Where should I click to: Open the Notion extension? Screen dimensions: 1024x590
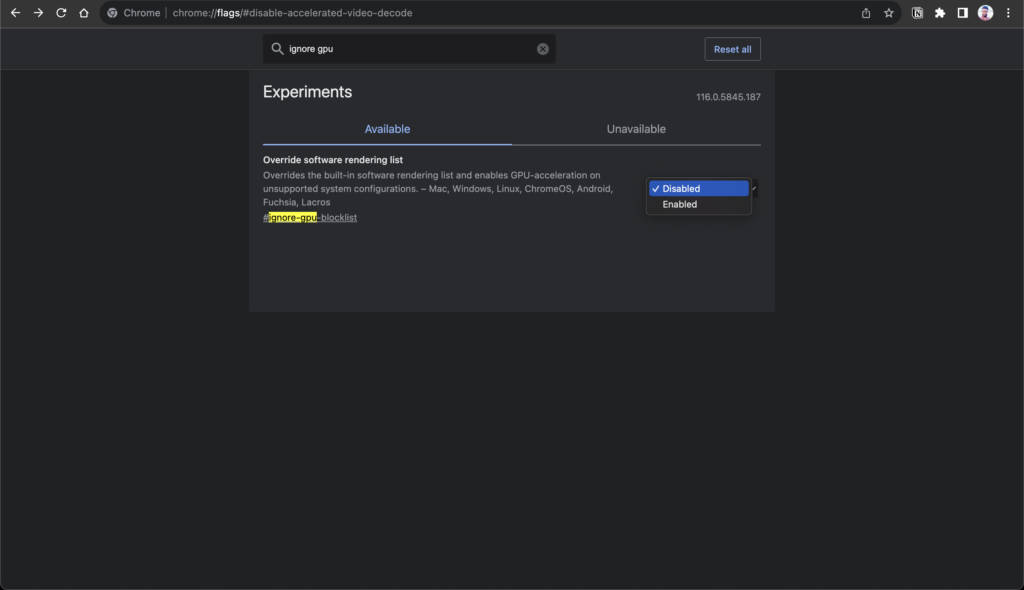point(917,13)
